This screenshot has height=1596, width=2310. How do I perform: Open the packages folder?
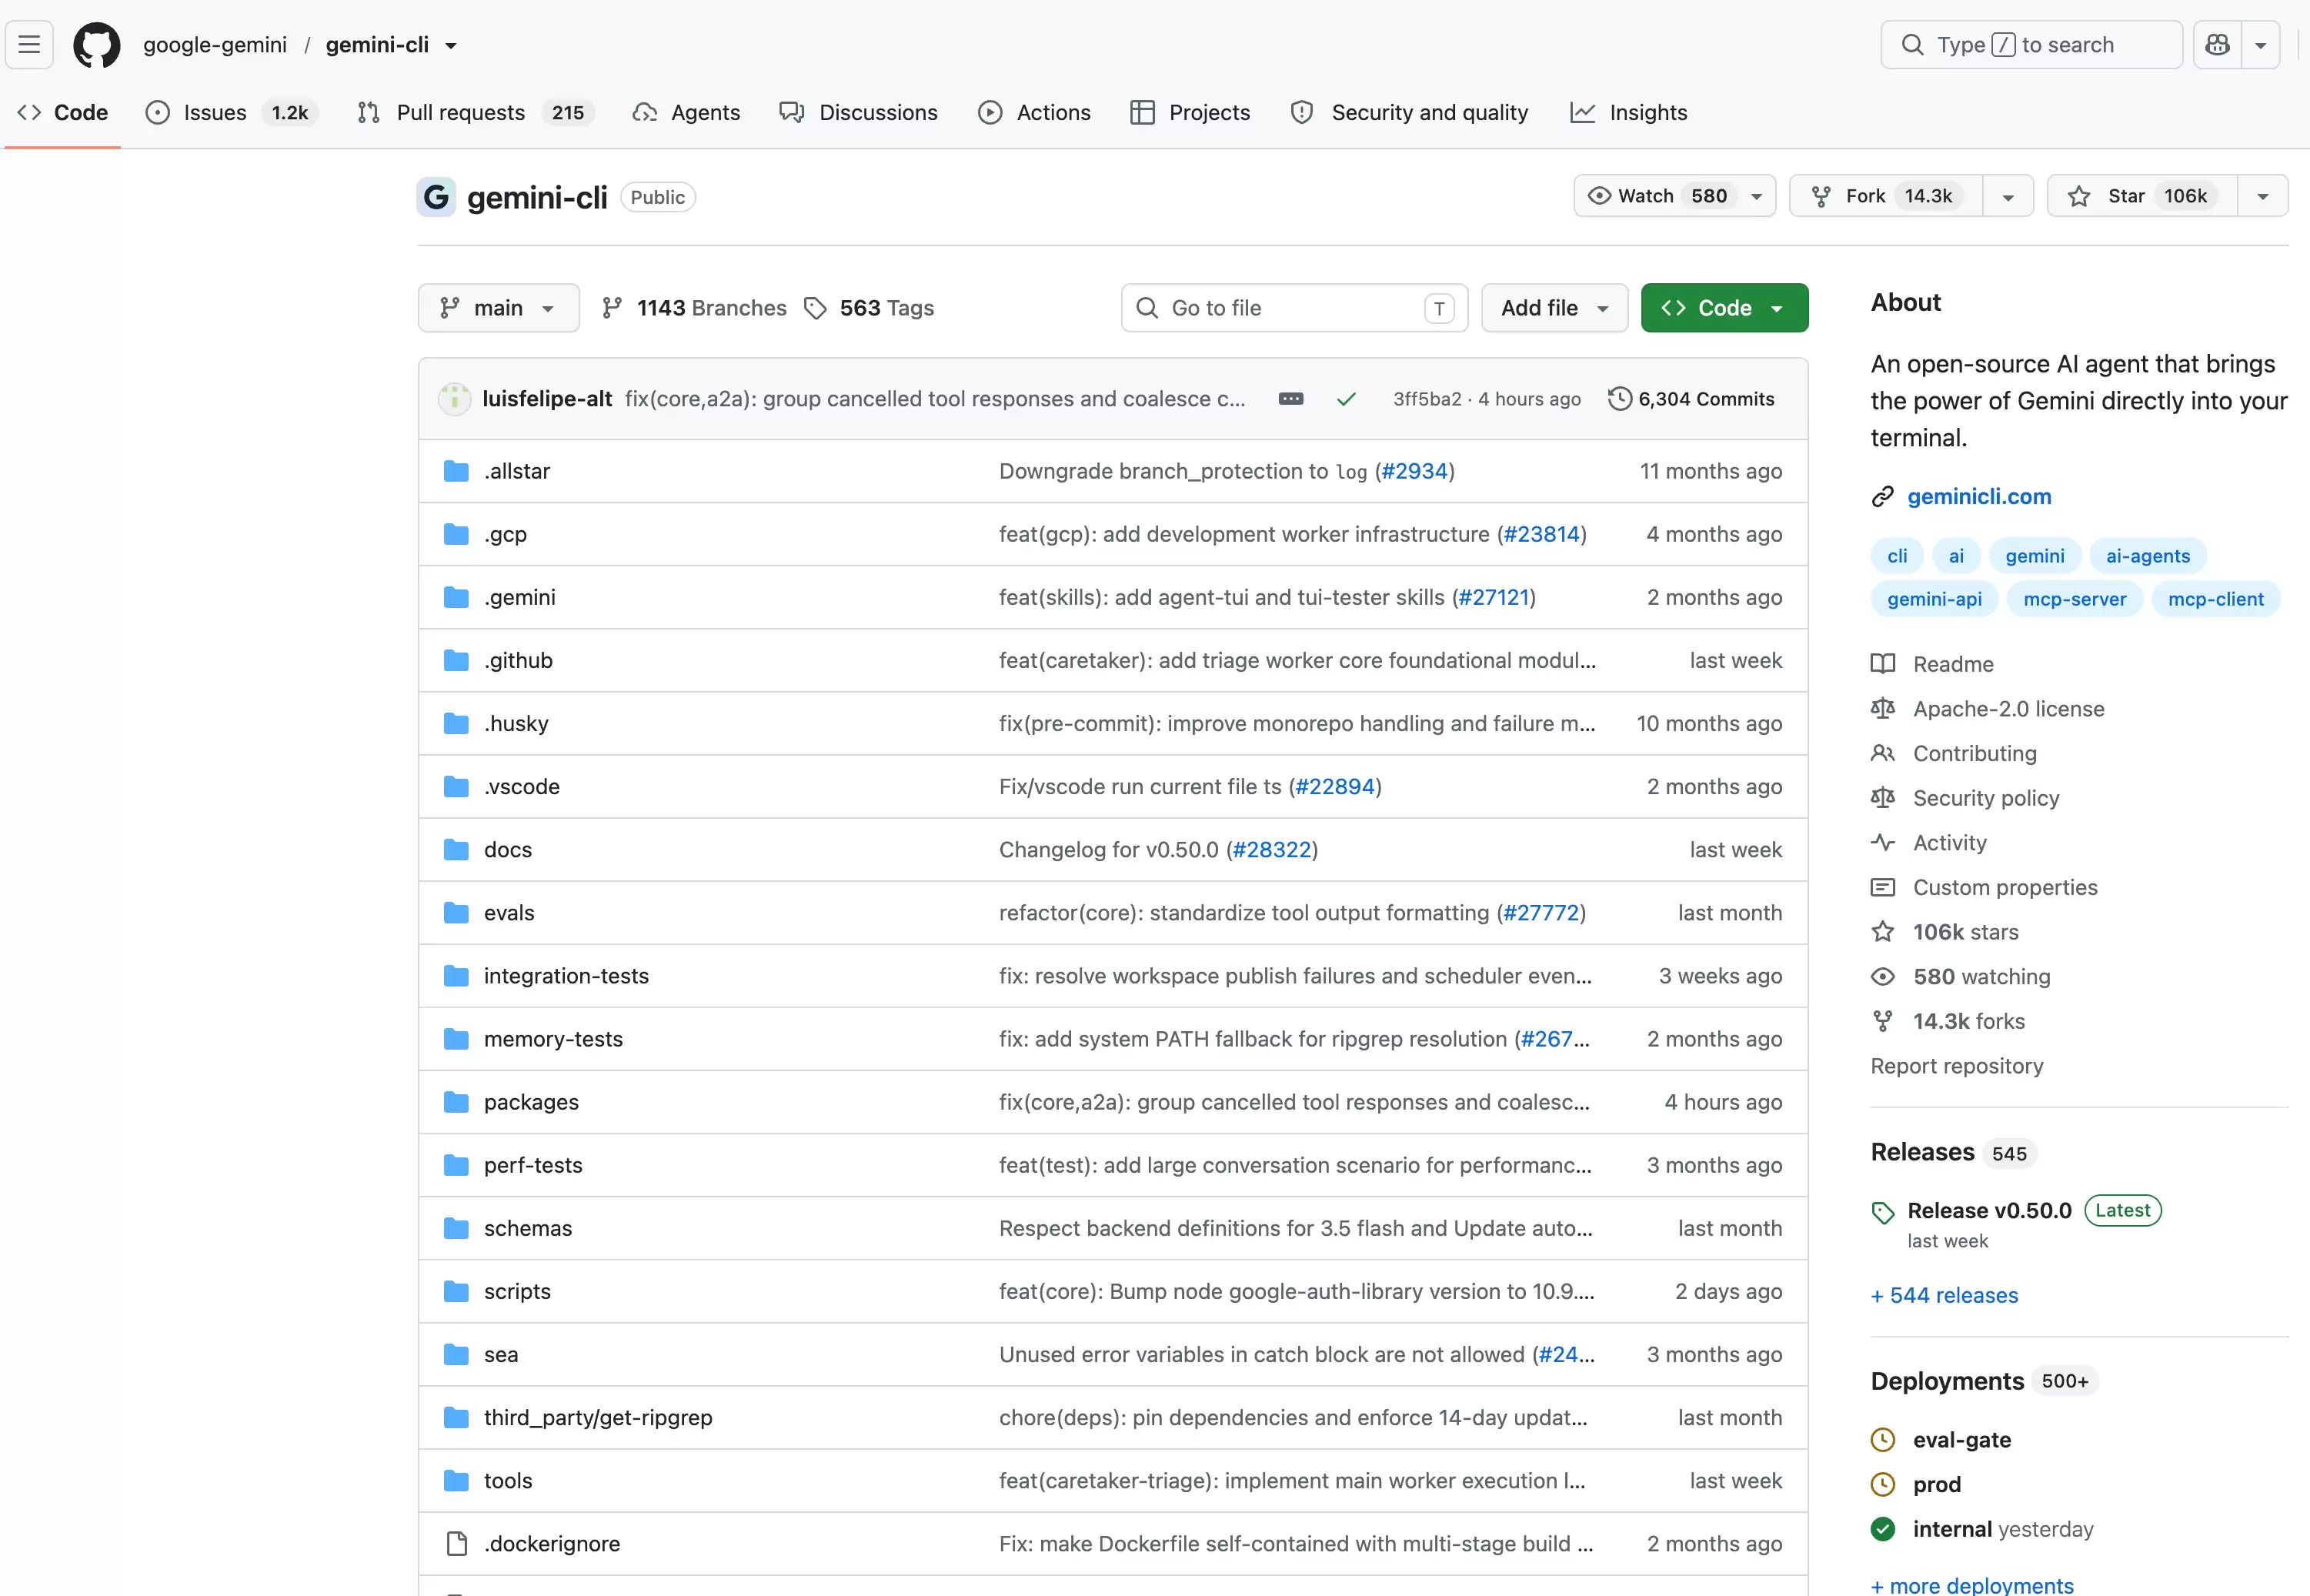coord(531,1102)
